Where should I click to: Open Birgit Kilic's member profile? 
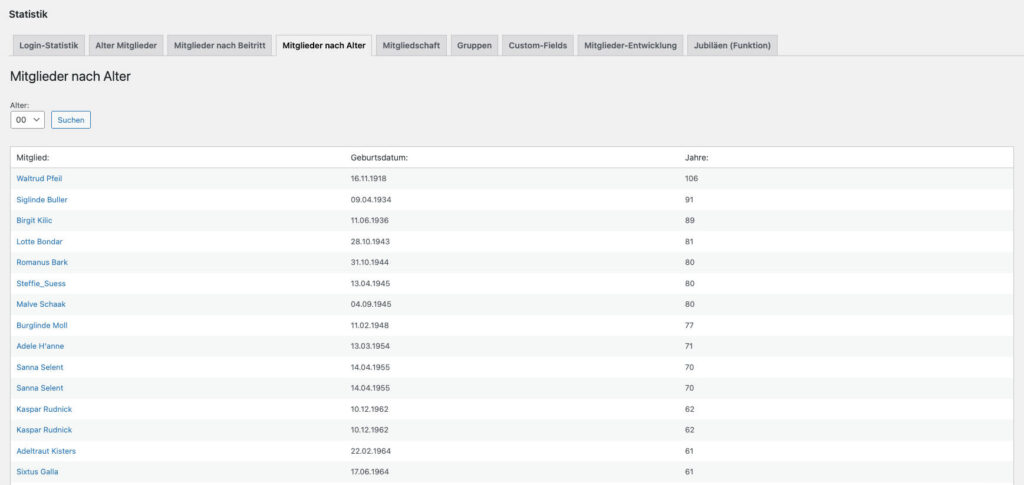click(x=36, y=220)
